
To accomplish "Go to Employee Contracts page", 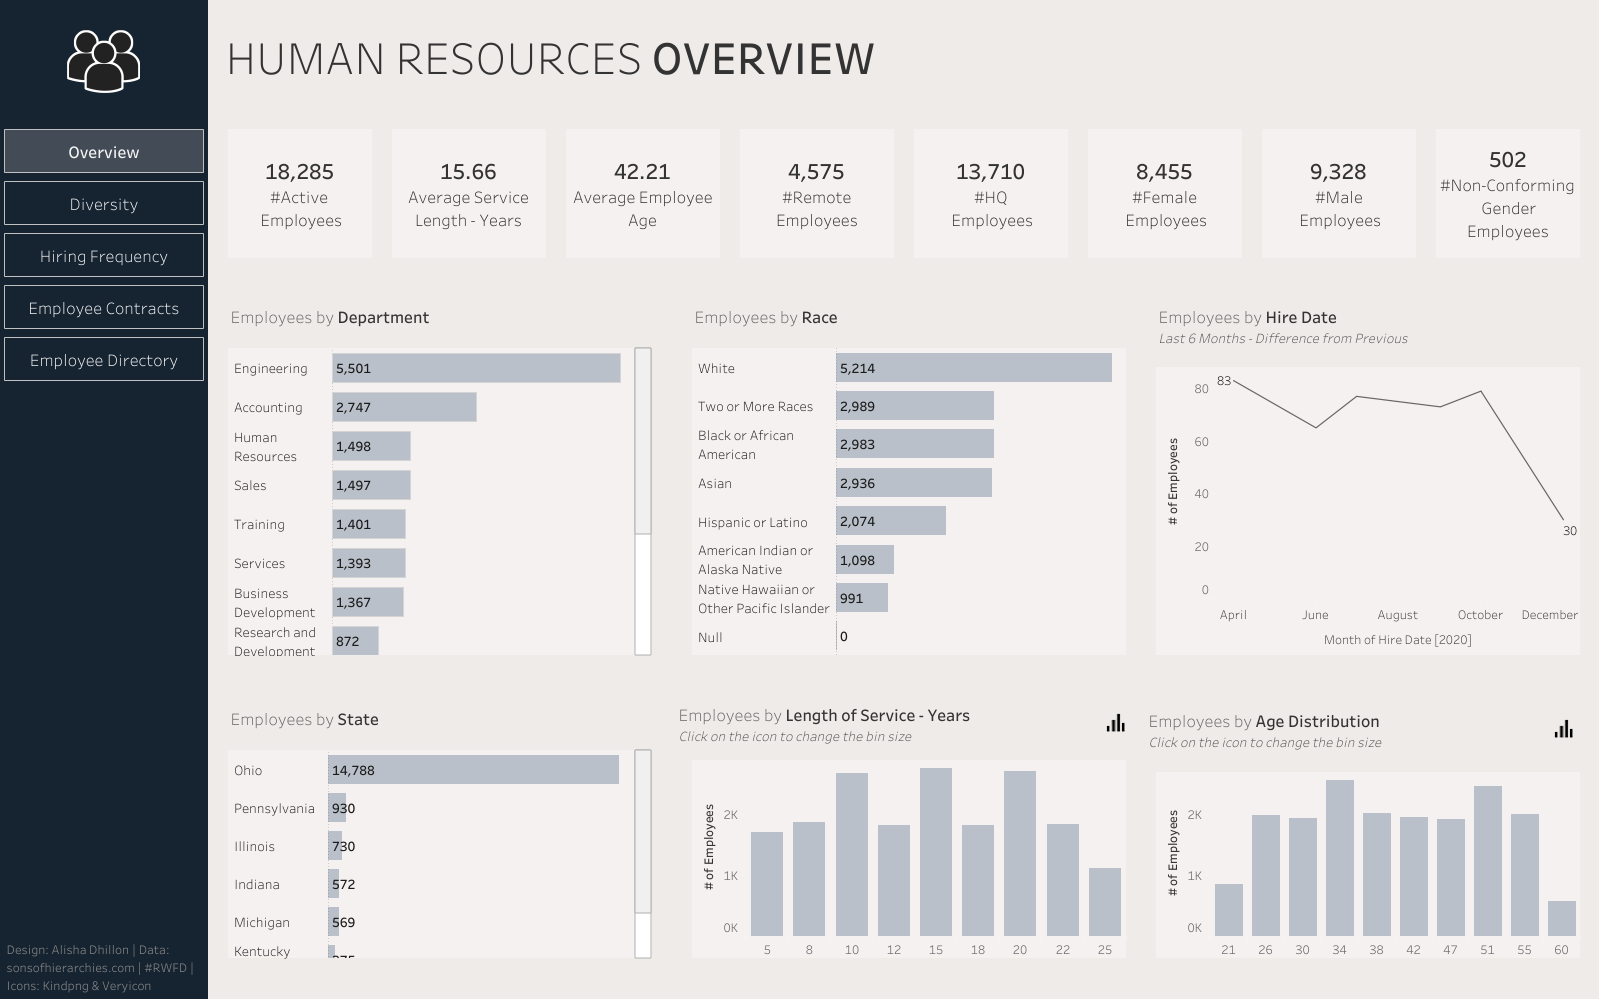I will [104, 308].
